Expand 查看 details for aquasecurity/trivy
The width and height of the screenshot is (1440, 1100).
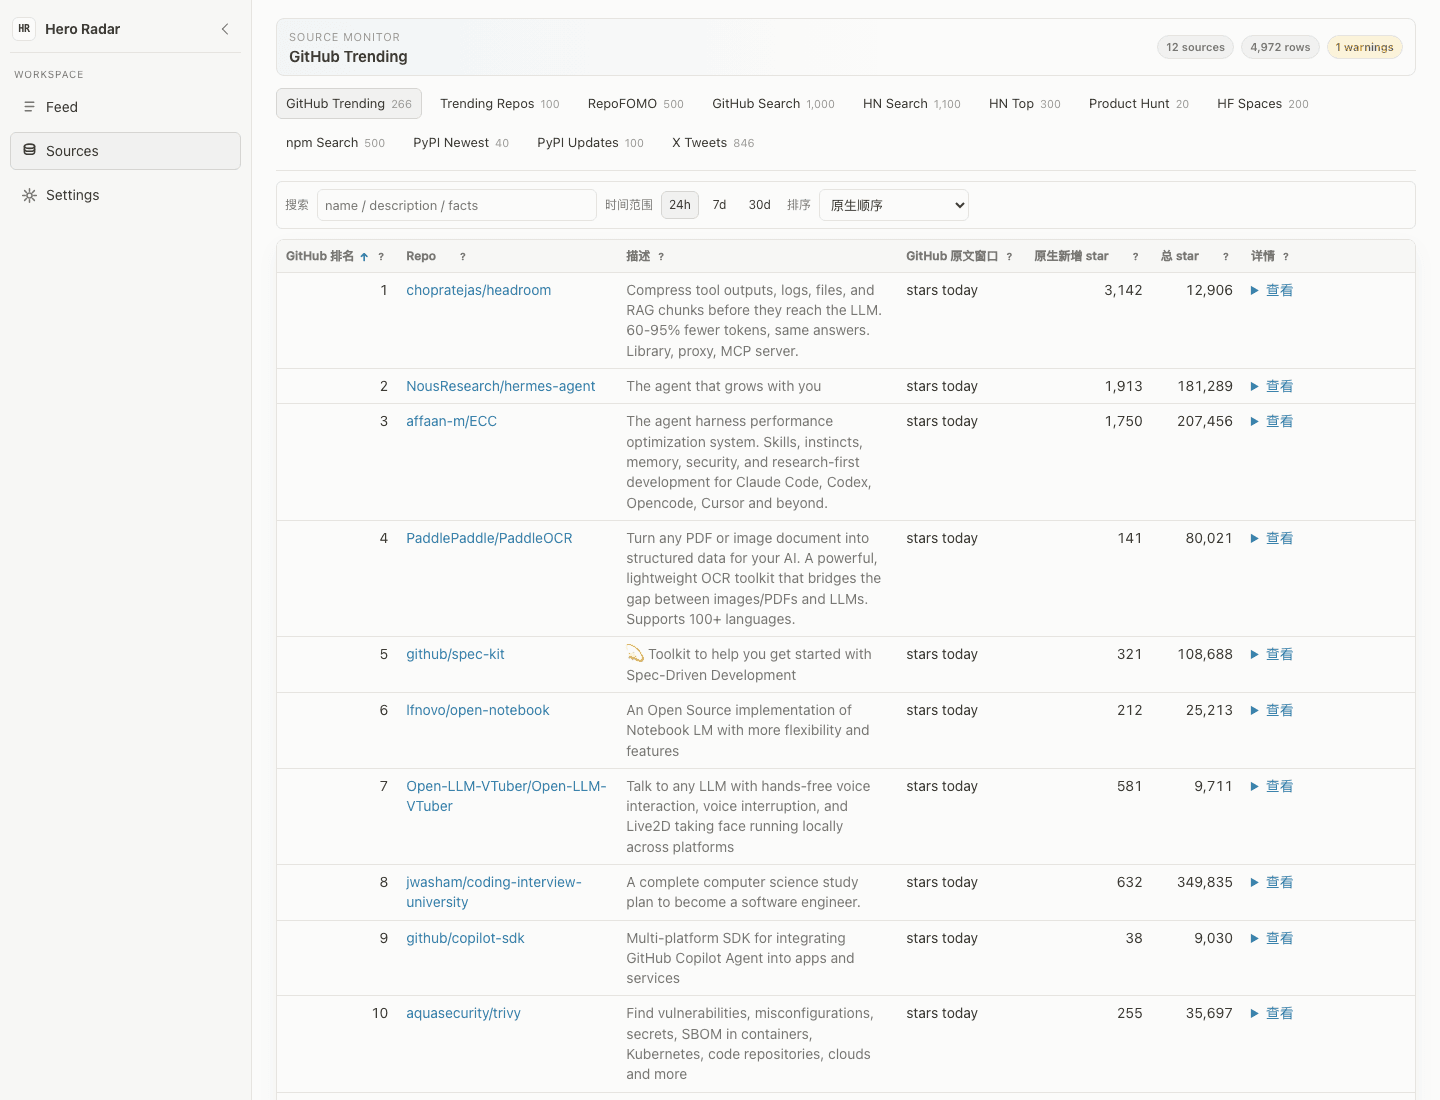tap(1272, 1013)
